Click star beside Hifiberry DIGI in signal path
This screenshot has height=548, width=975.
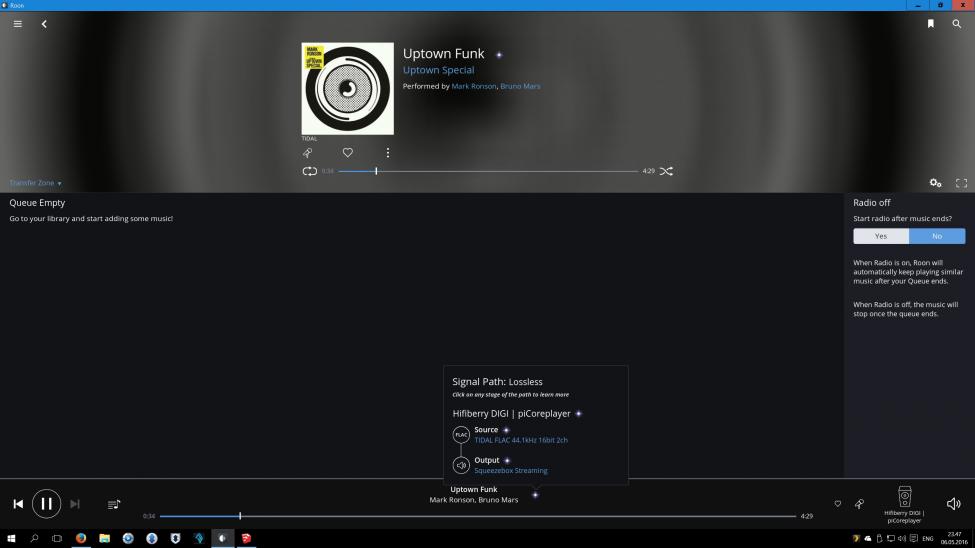tap(578, 414)
